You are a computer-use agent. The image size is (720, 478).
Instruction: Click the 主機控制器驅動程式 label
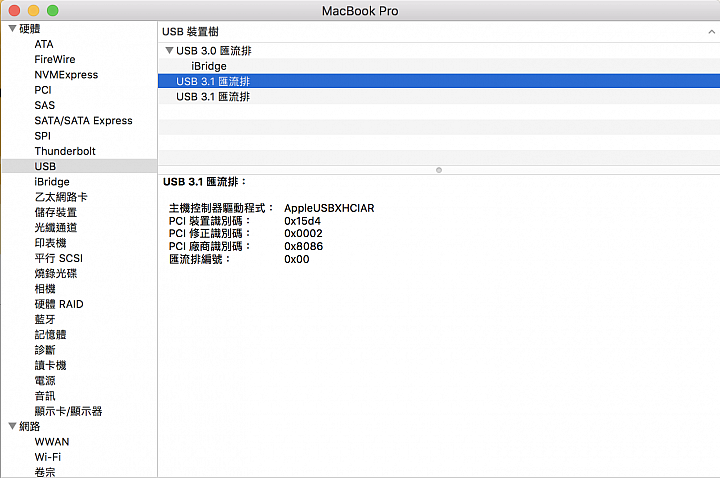[x=221, y=208]
